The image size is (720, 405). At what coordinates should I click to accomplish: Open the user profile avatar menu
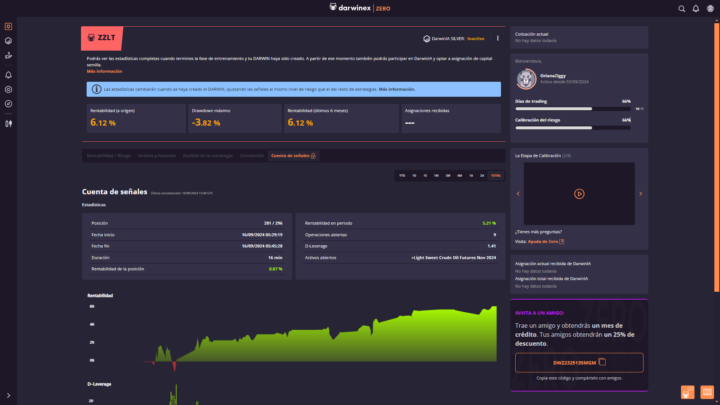pyautogui.click(x=709, y=8)
